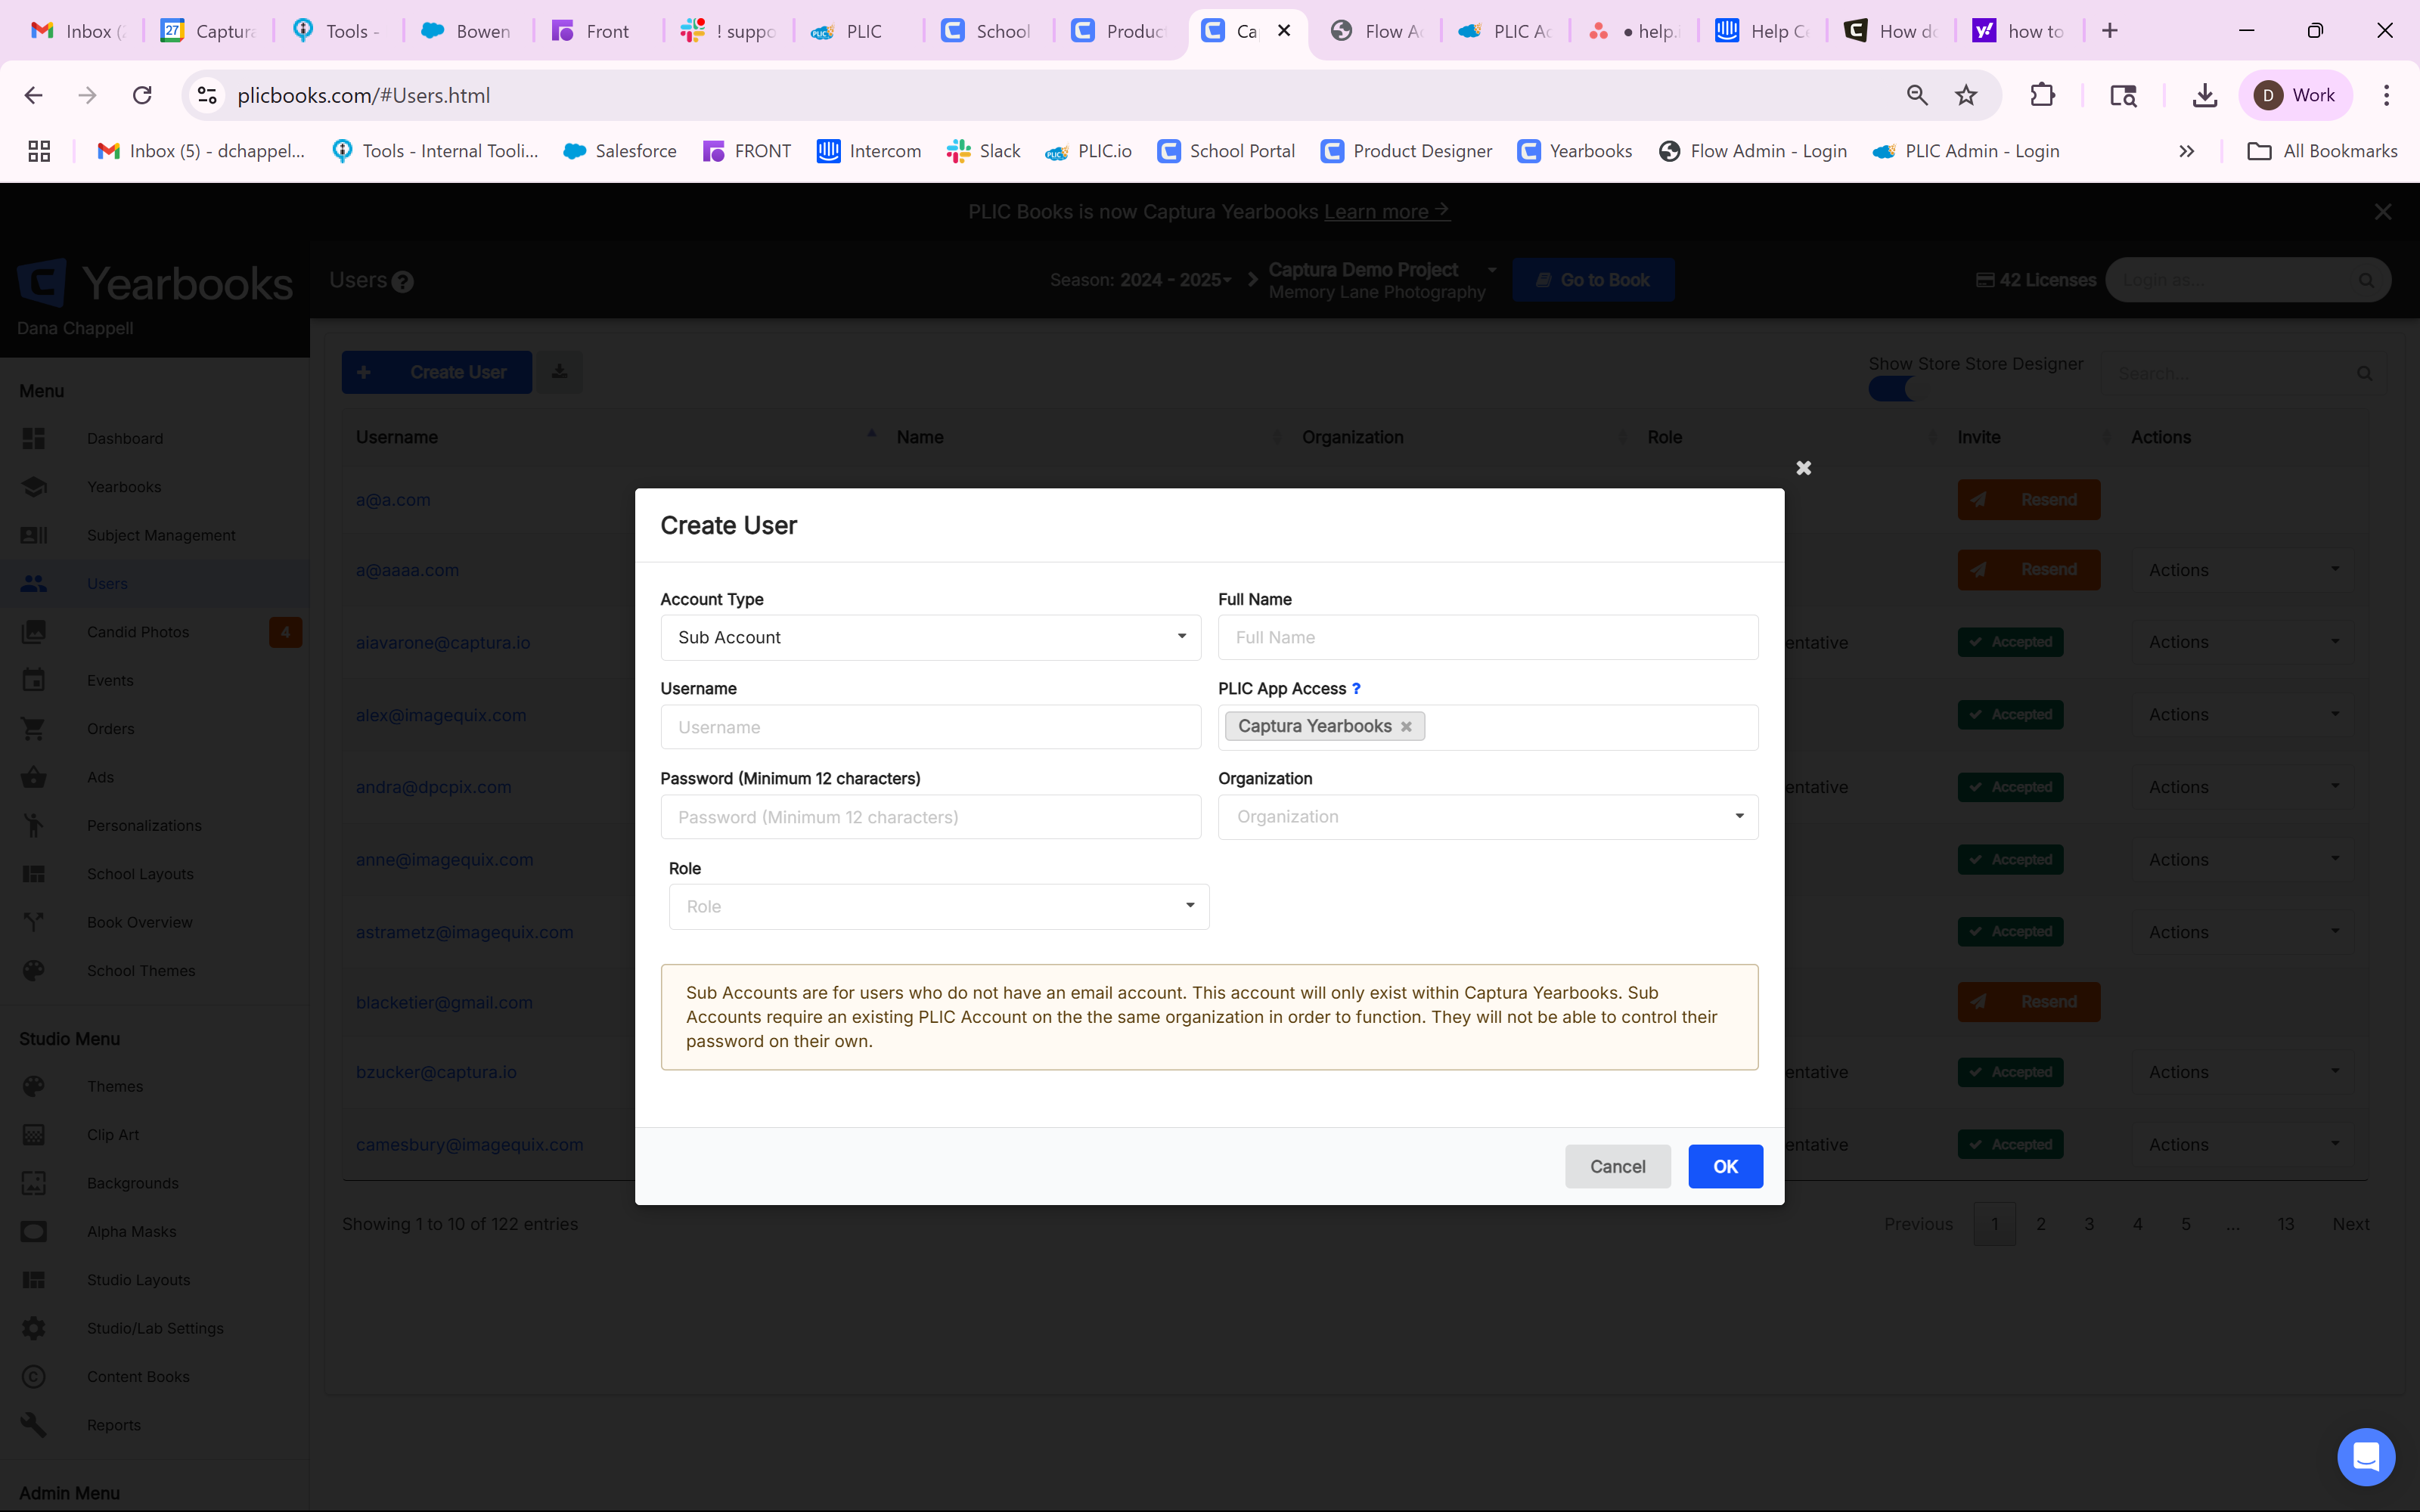Image resolution: width=2420 pixels, height=1512 pixels.
Task: Remove the Captura Yearbooks tag
Action: (x=1406, y=727)
